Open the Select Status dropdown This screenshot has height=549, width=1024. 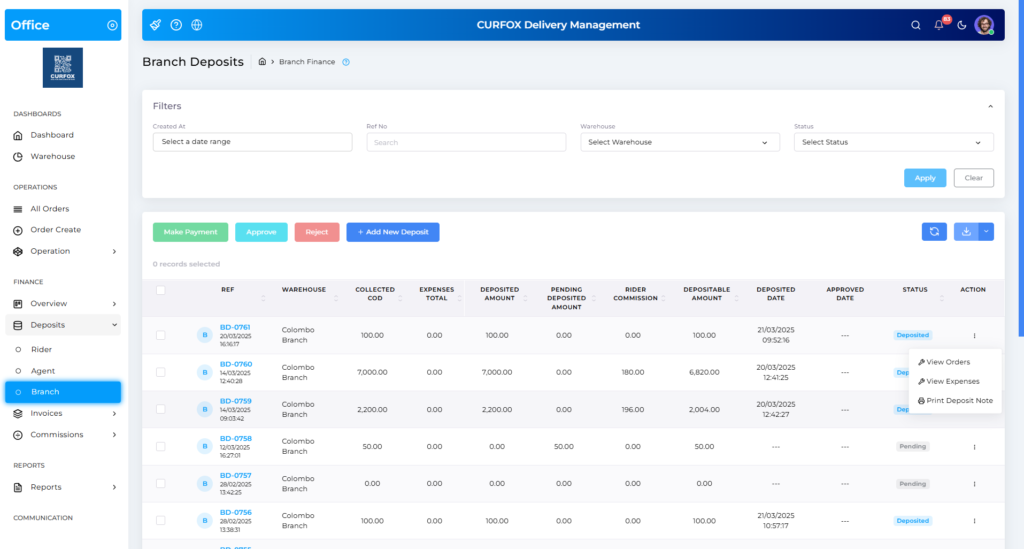coord(893,142)
